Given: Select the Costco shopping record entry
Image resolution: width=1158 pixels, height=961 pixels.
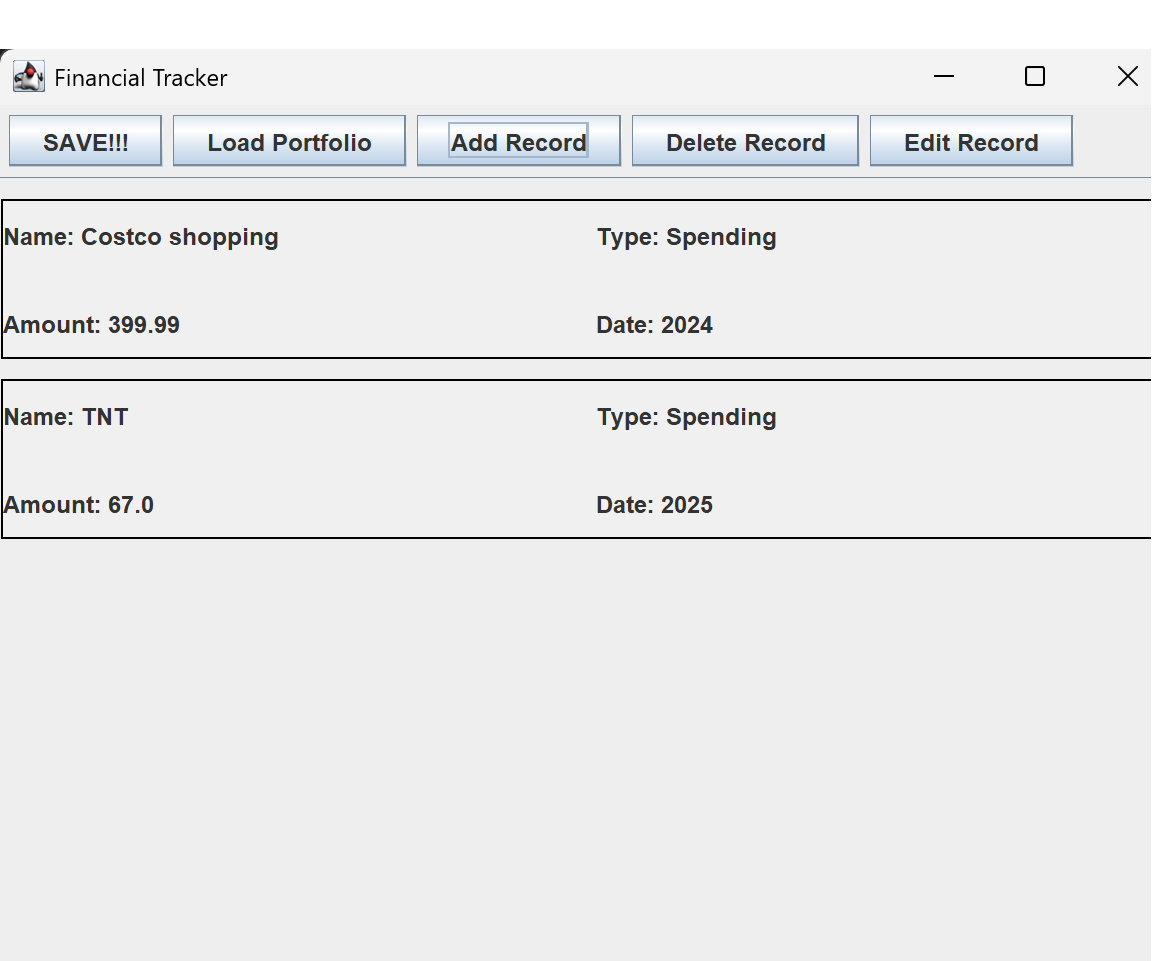Looking at the screenshot, I should point(400,278).
